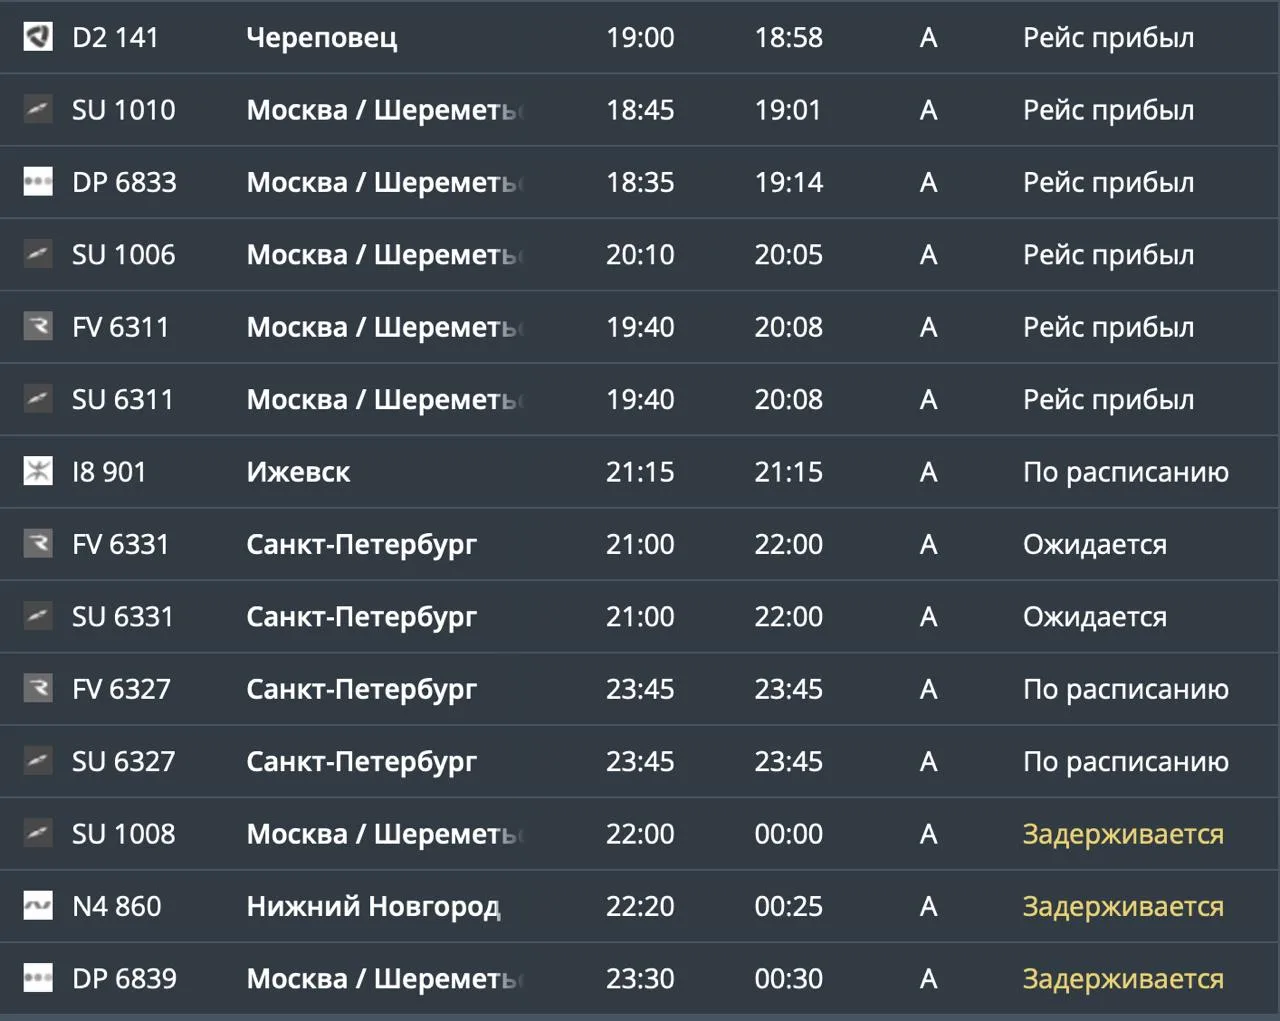The image size is (1280, 1021).
Task: Click Задерживается status for SU 1008
Action: (1123, 834)
